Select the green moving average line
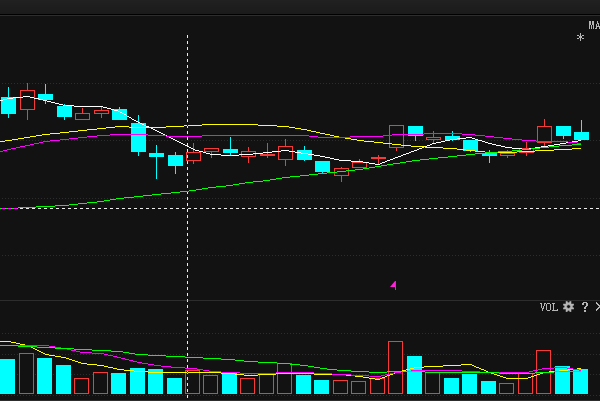600x401 pixels. pyautogui.click(x=268, y=179)
